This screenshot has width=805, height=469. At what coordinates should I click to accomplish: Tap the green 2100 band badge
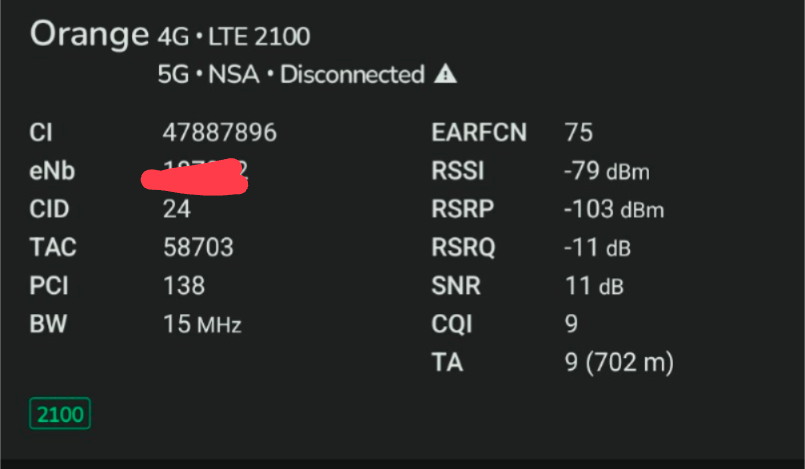pos(60,413)
